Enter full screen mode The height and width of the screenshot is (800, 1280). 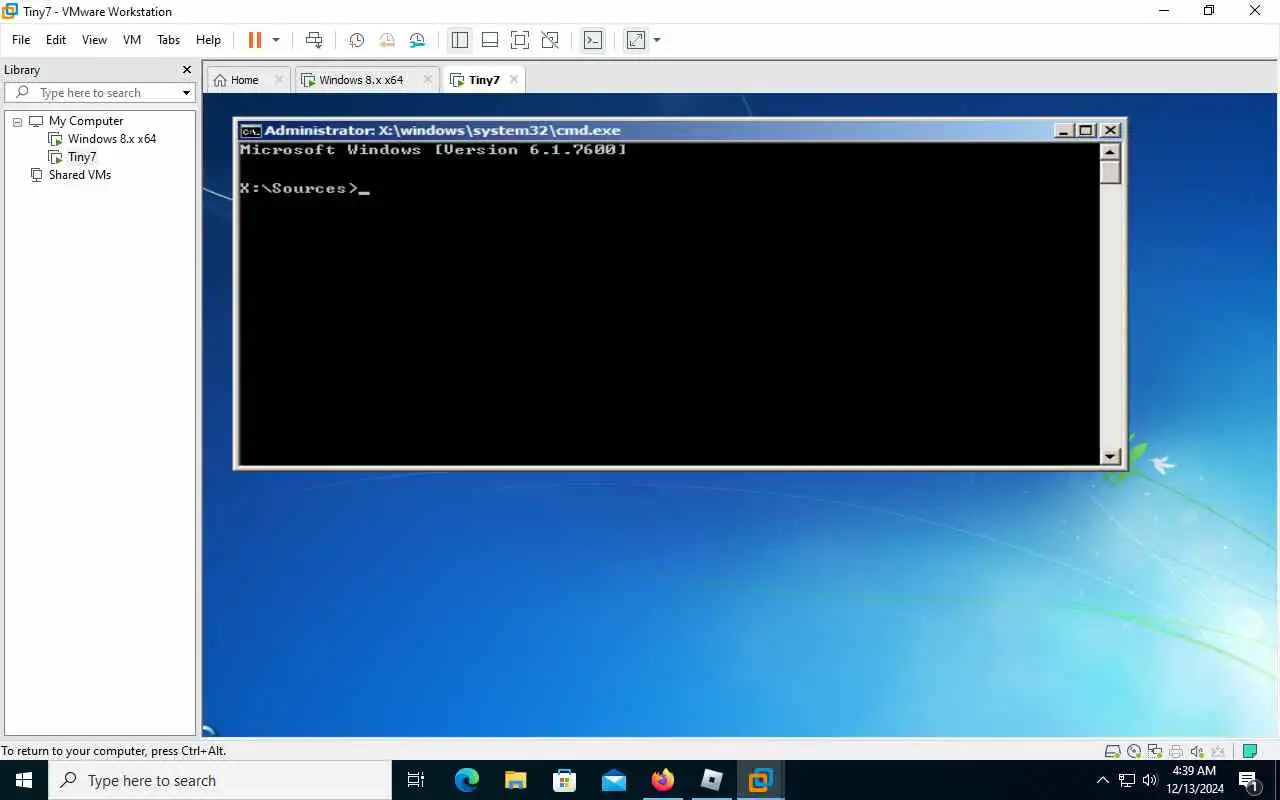tap(520, 40)
